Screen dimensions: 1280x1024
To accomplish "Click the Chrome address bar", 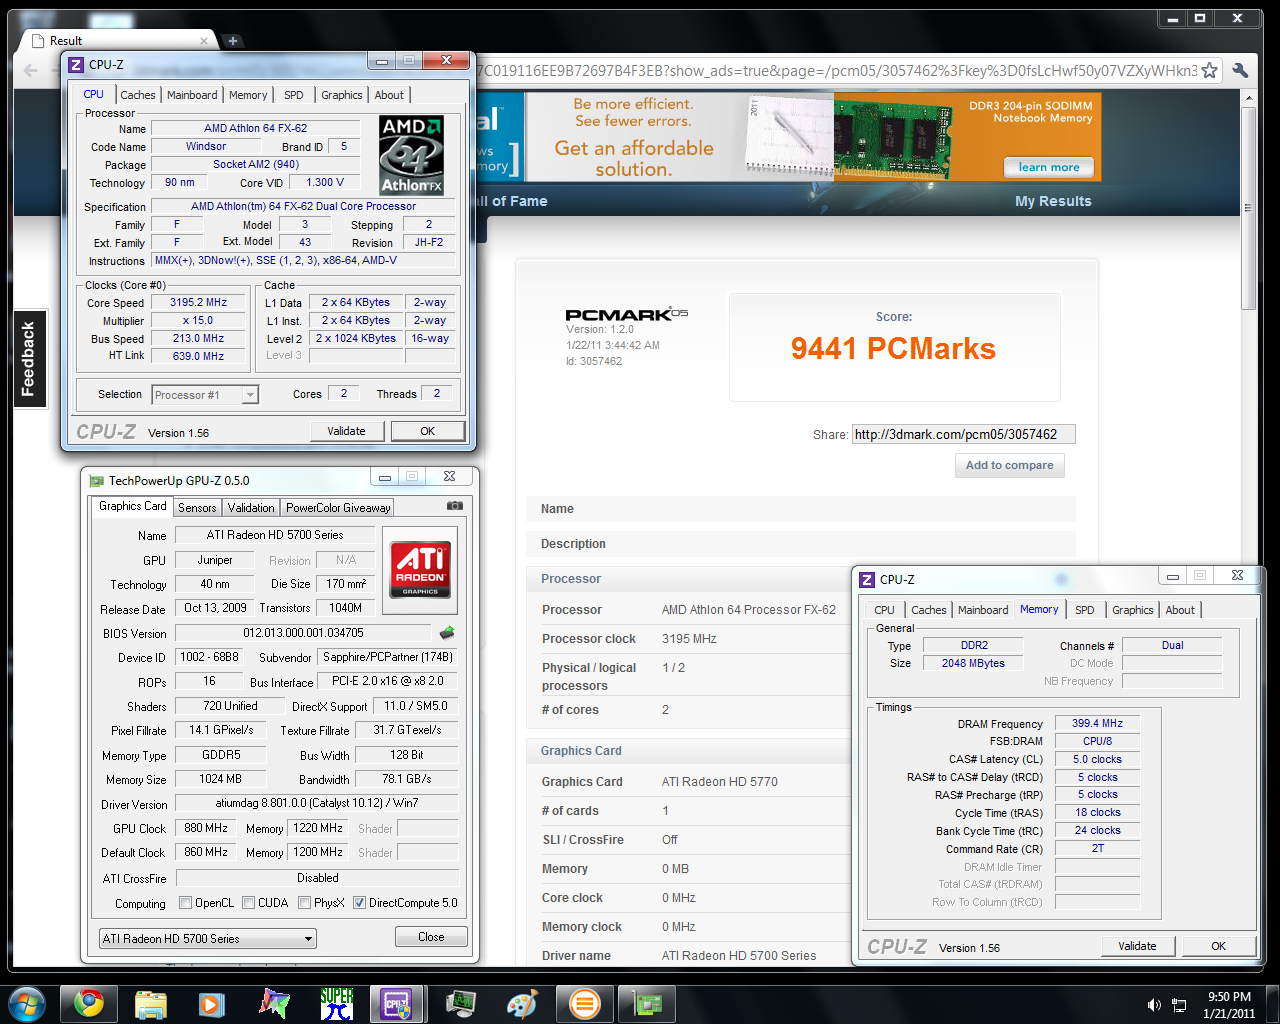I will [836, 70].
